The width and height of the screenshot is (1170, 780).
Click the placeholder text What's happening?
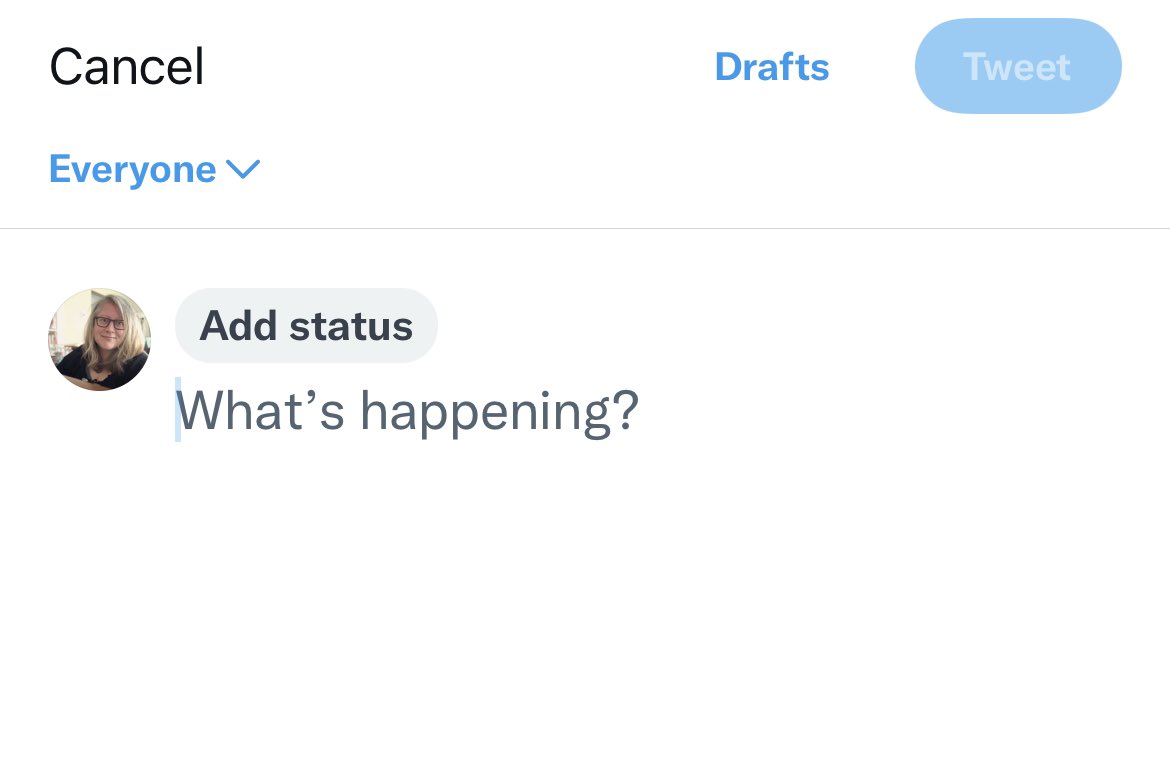408,411
